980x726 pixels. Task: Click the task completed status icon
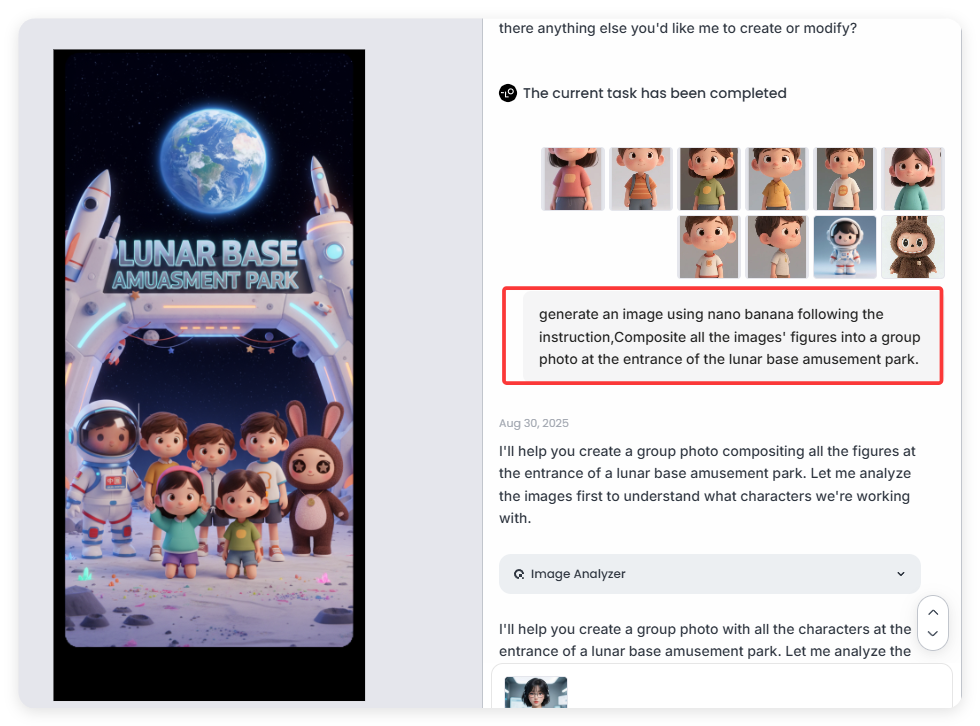click(507, 93)
